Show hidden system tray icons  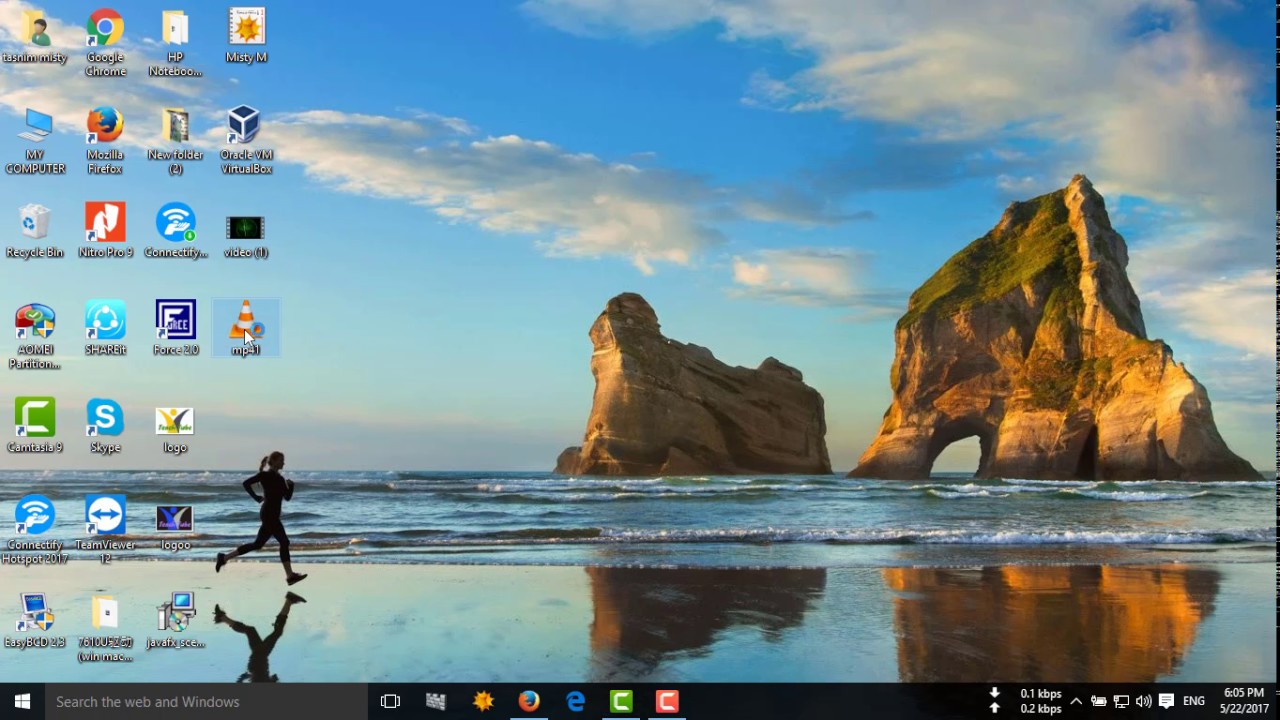click(x=1076, y=701)
